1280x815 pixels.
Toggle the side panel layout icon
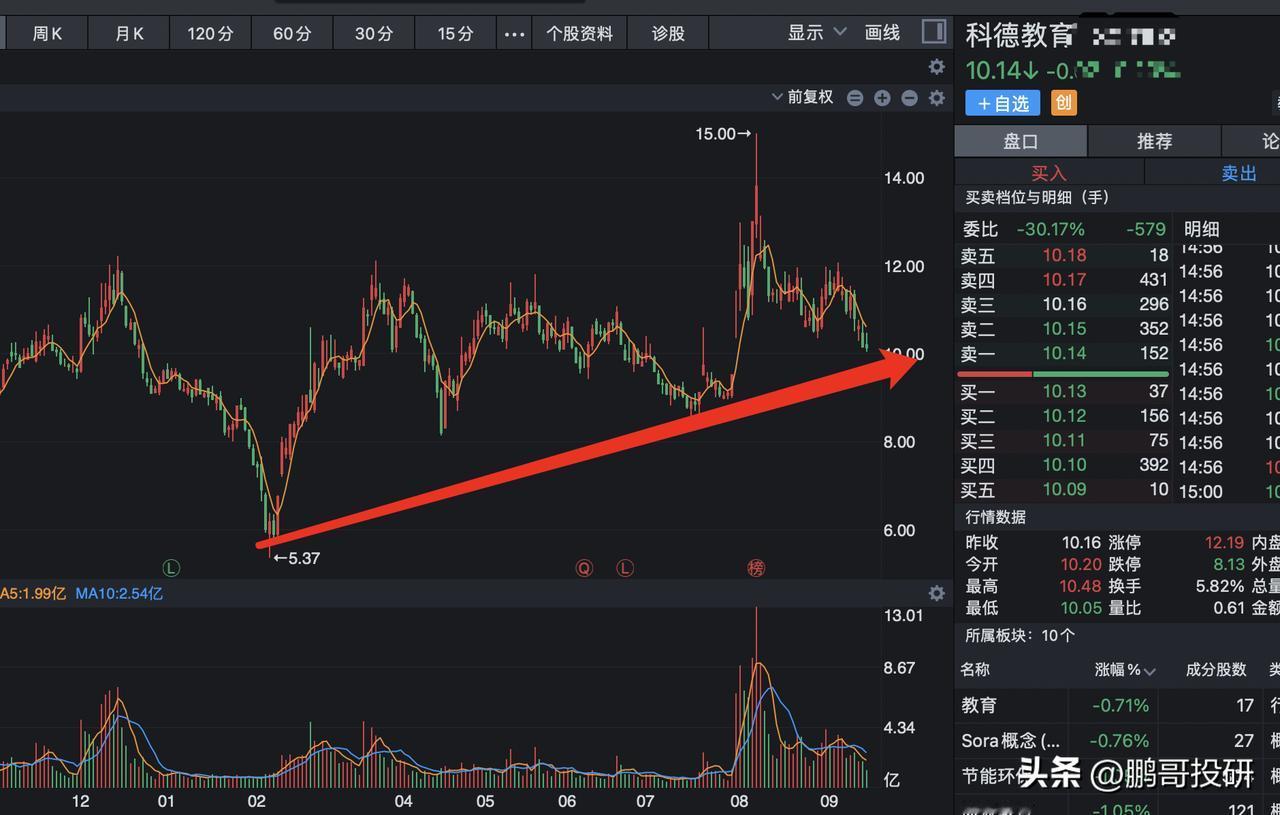[x=933, y=32]
